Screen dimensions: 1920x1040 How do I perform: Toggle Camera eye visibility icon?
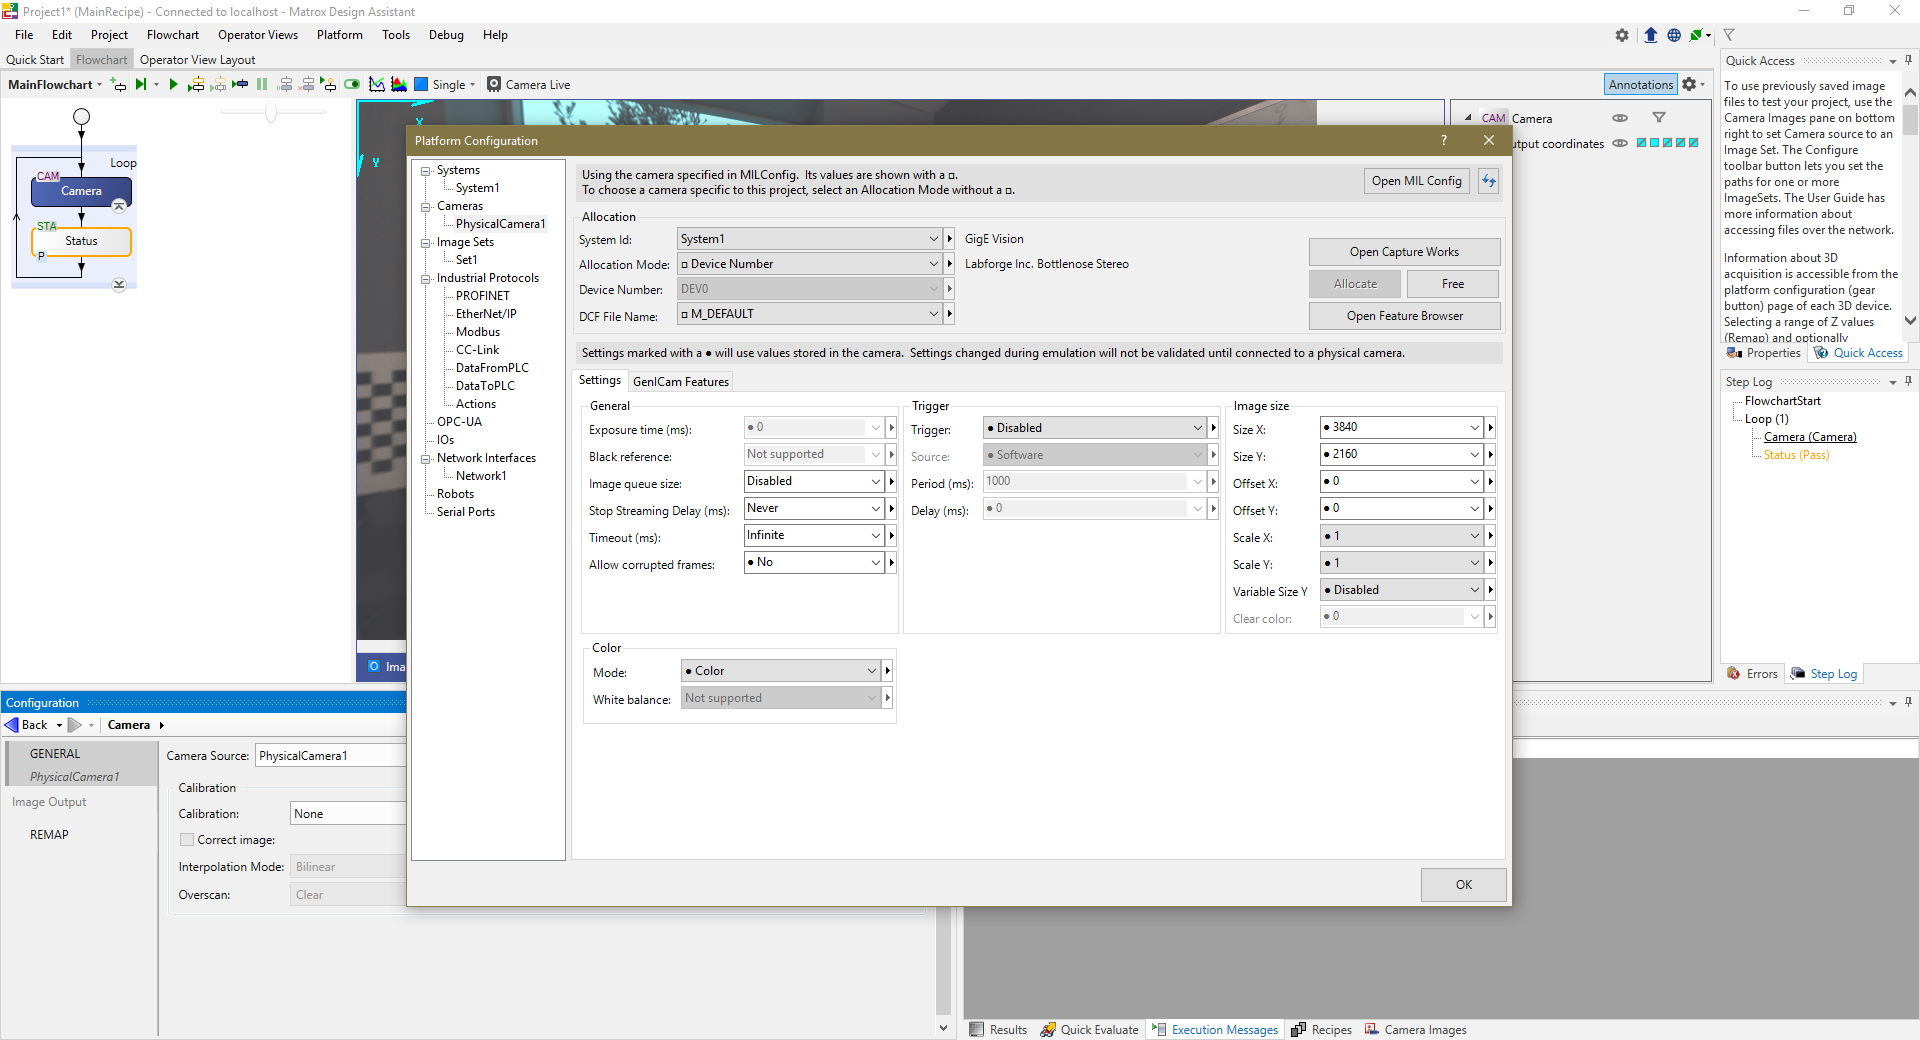(1620, 118)
